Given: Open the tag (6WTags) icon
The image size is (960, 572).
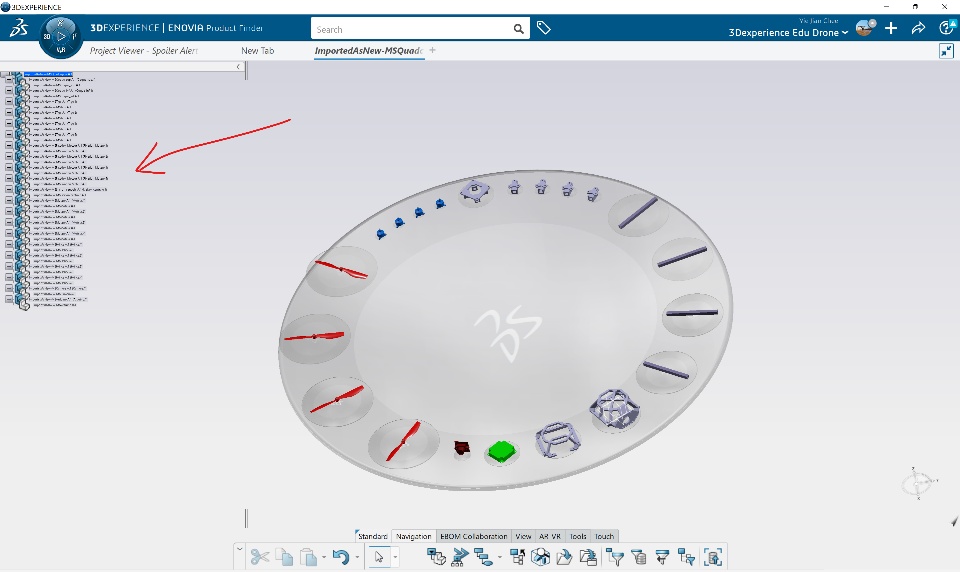Looking at the screenshot, I should (544, 28).
